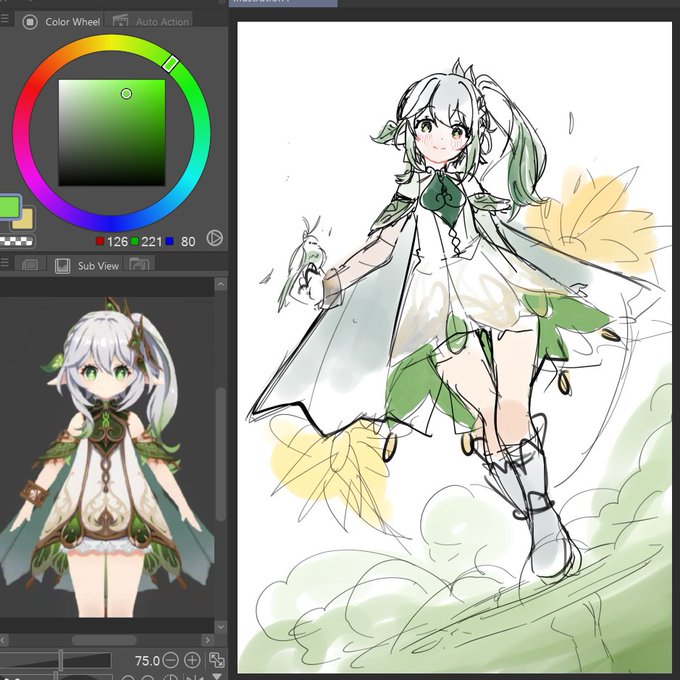This screenshot has height=680, width=680.
Task: Open the folder tab right of Sub View
Action: [x=139, y=264]
